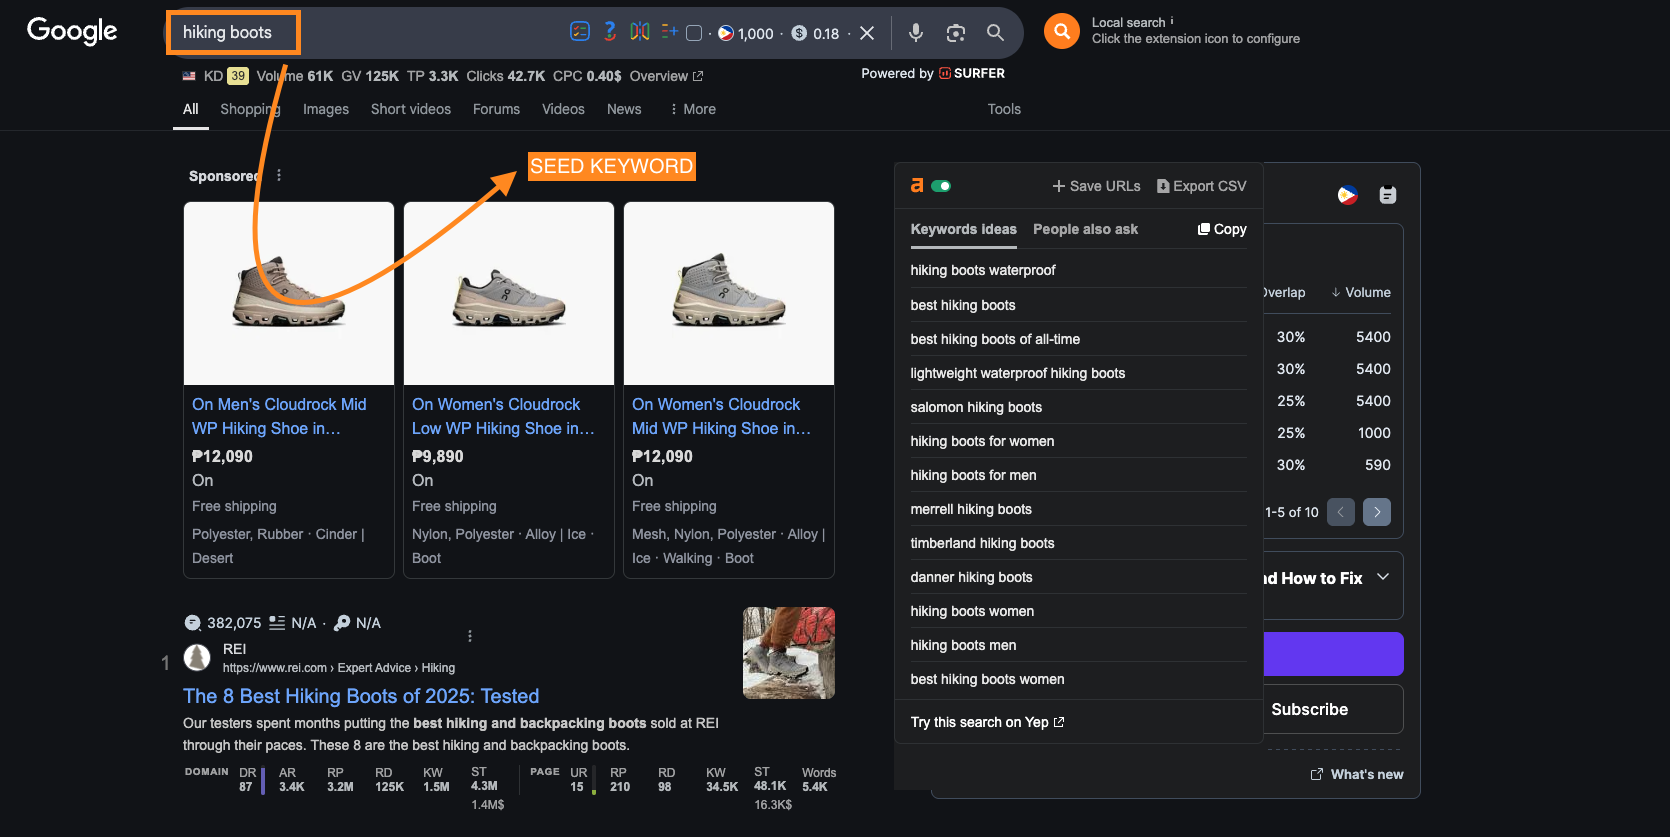Open search by image camera icon
The width and height of the screenshot is (1670, 837).
click(955, 33)
